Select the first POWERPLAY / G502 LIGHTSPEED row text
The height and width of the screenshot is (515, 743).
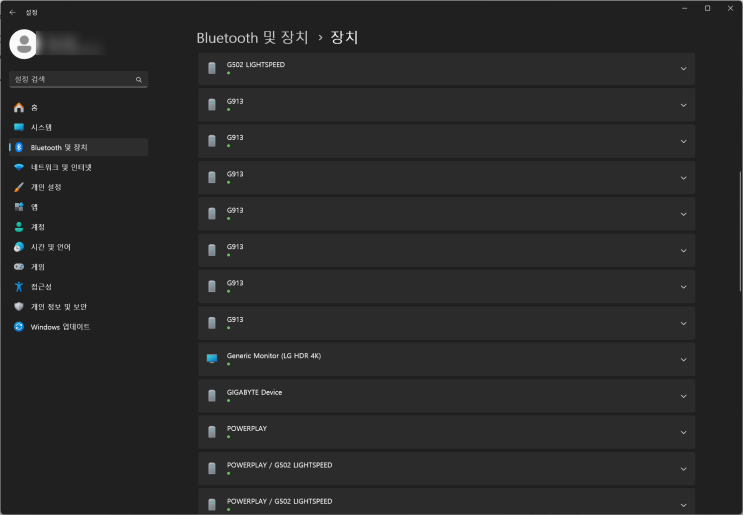pyautogui.click(x=279, y=465)
